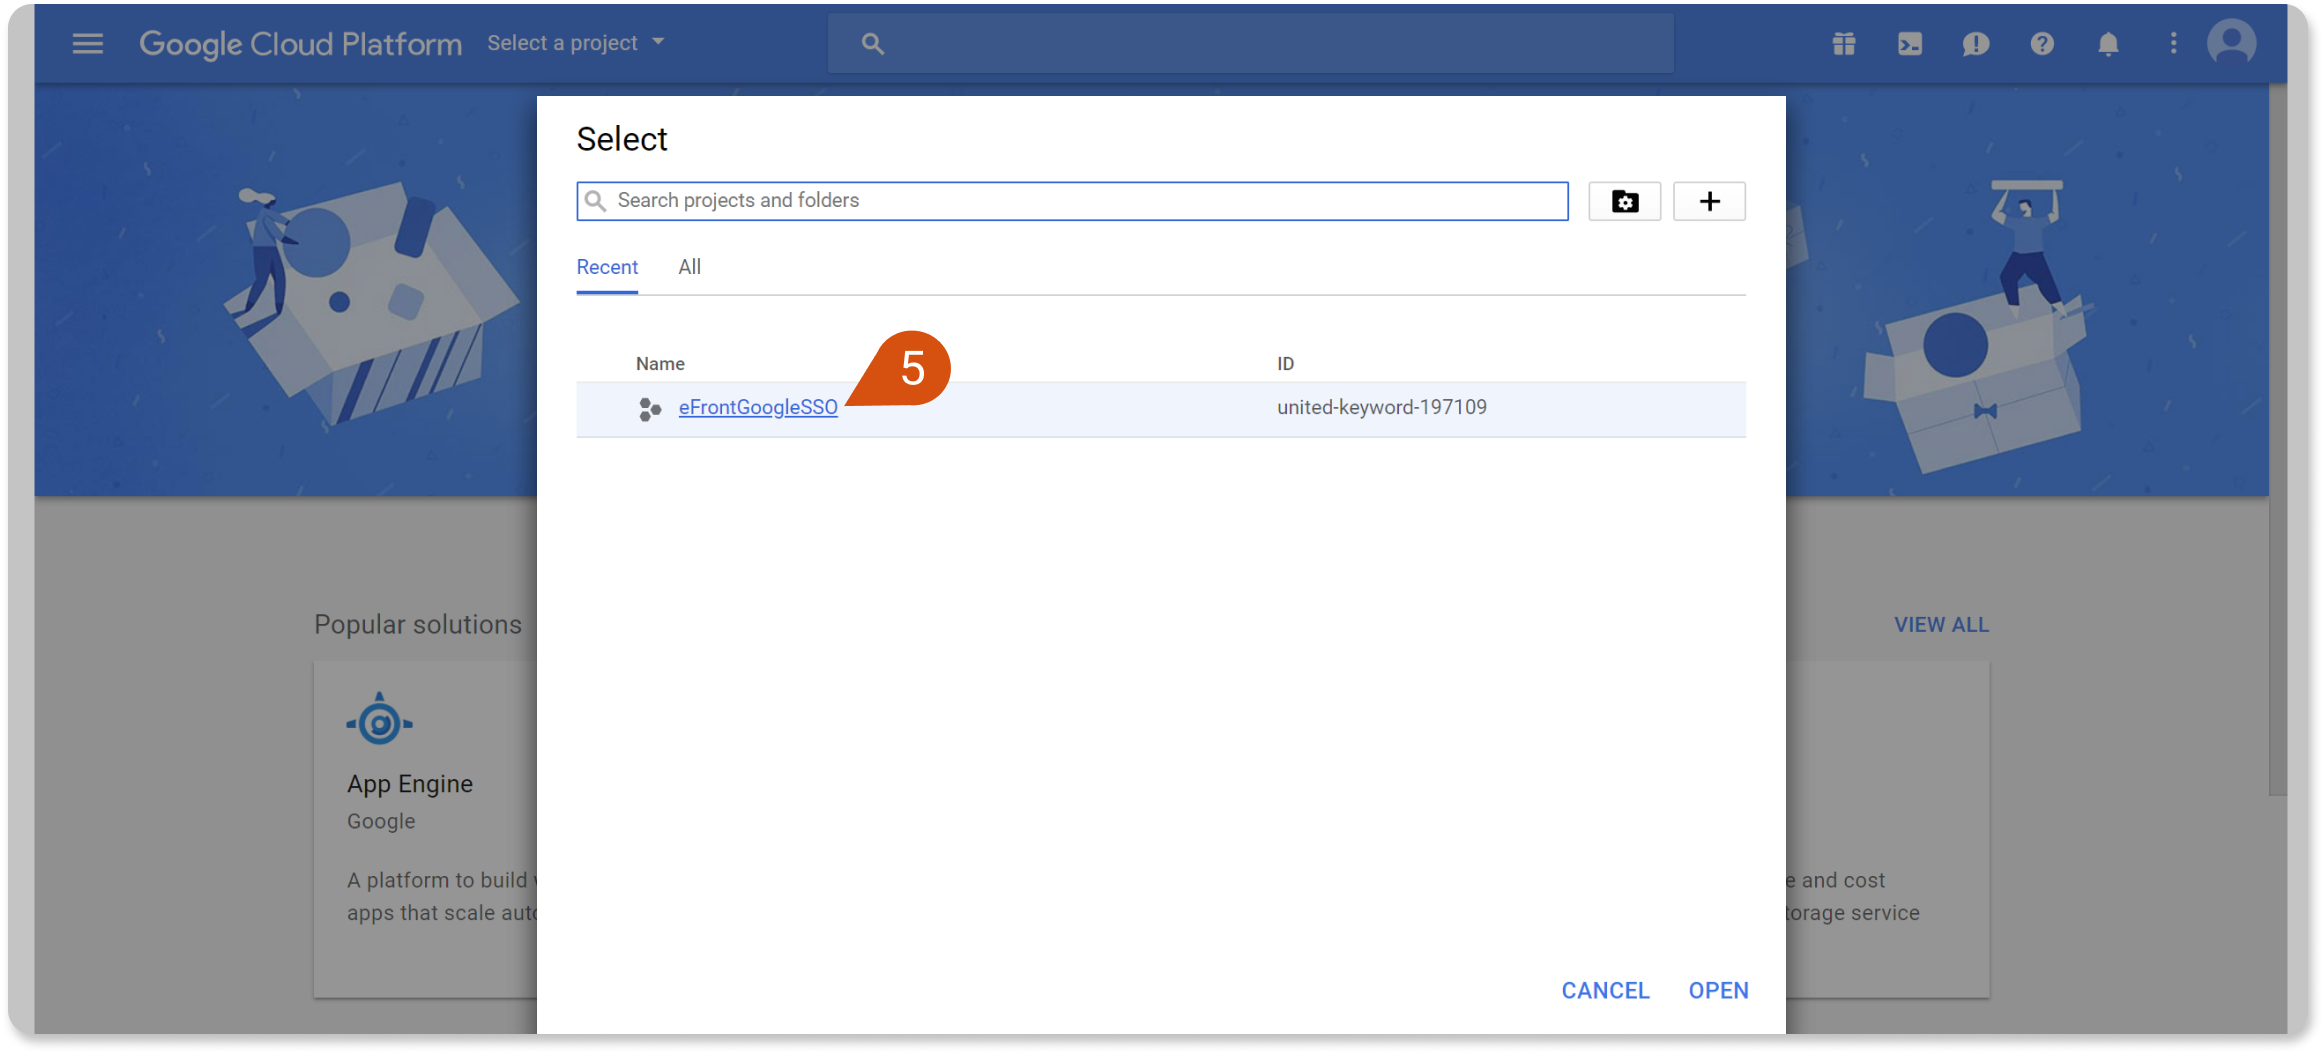Click the VIEW ALL link
Image resolution: width=2324 pixels, height=1054 pixels.
pyautogui.click(x=1941, y=625)
